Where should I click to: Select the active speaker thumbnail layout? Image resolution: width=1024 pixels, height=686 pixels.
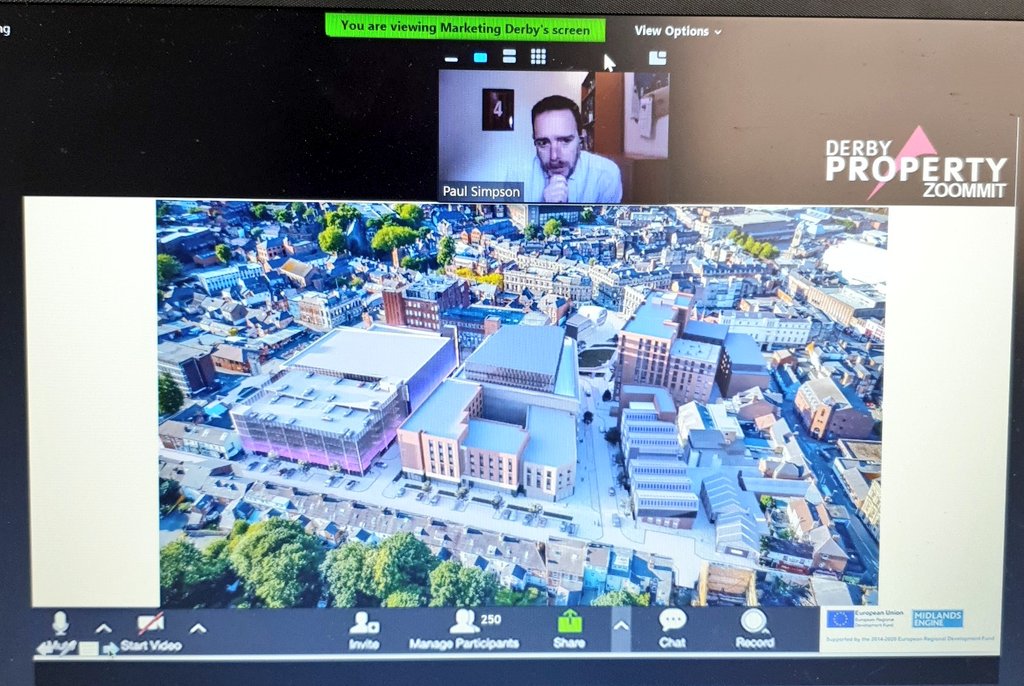480,57
